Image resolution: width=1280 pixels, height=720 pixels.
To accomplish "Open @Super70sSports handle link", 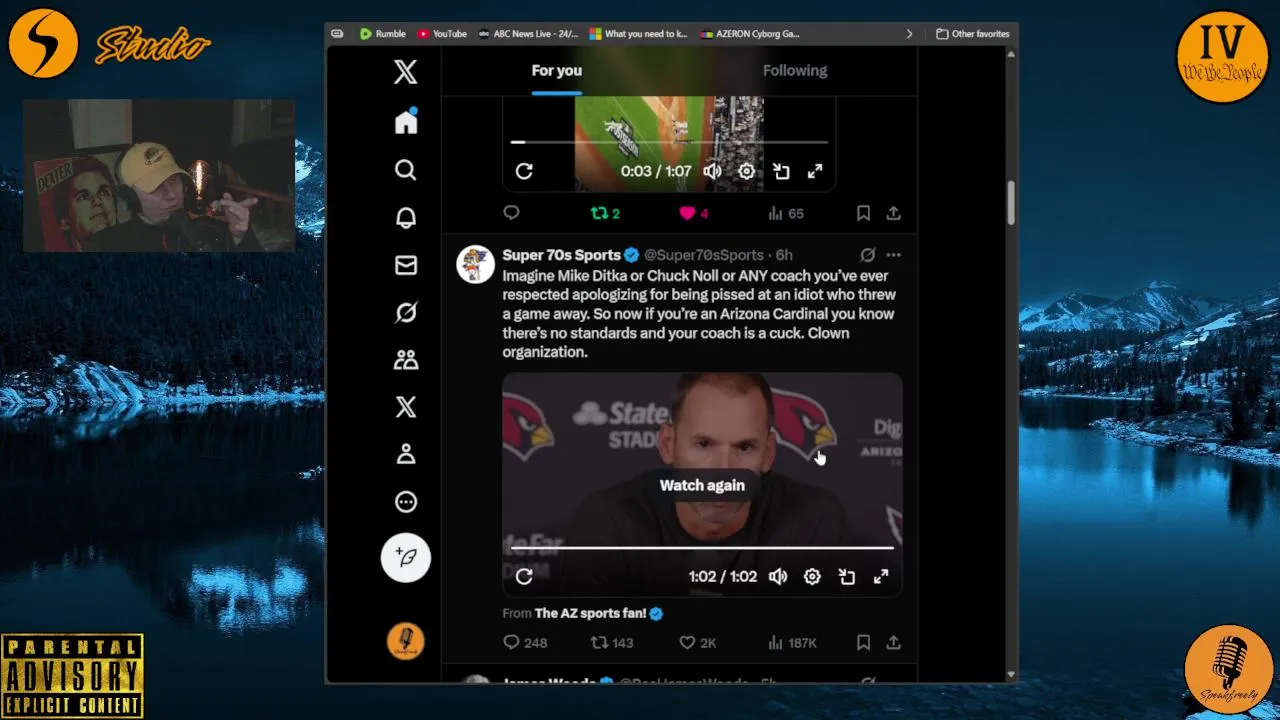I will pos(703,255).
